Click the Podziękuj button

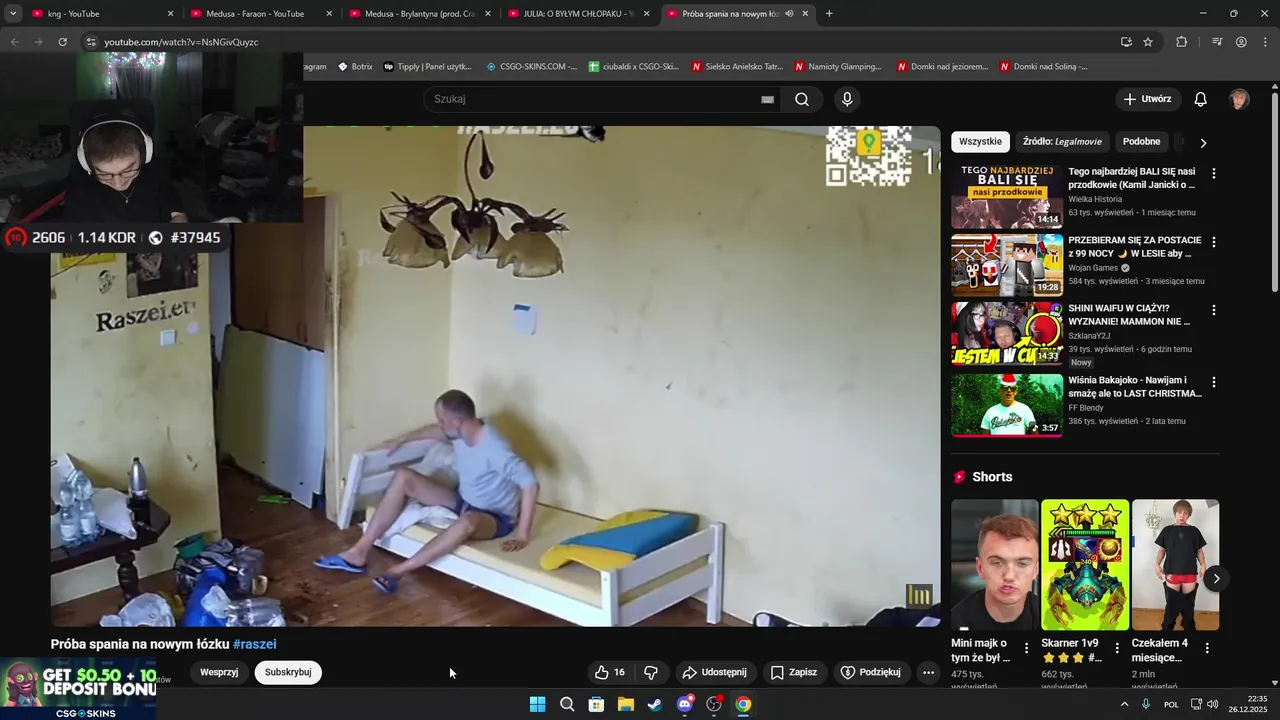[870, 672]
